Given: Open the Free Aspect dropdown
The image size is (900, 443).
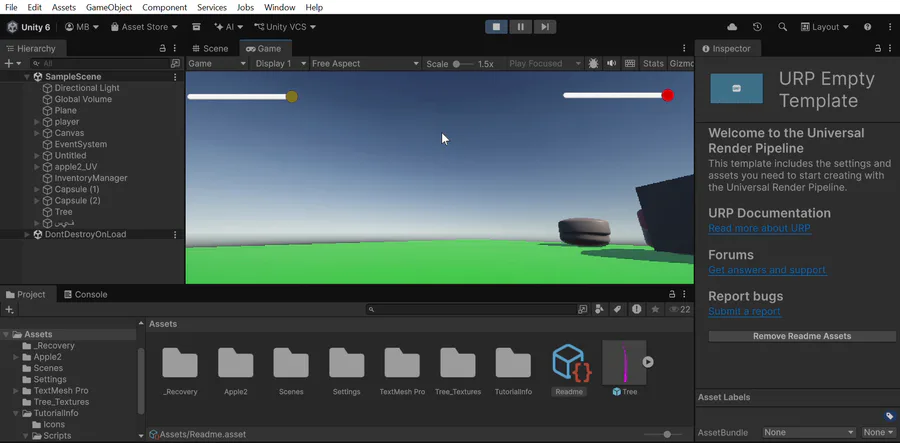Looking at the screenshot, I should [365, 64].
